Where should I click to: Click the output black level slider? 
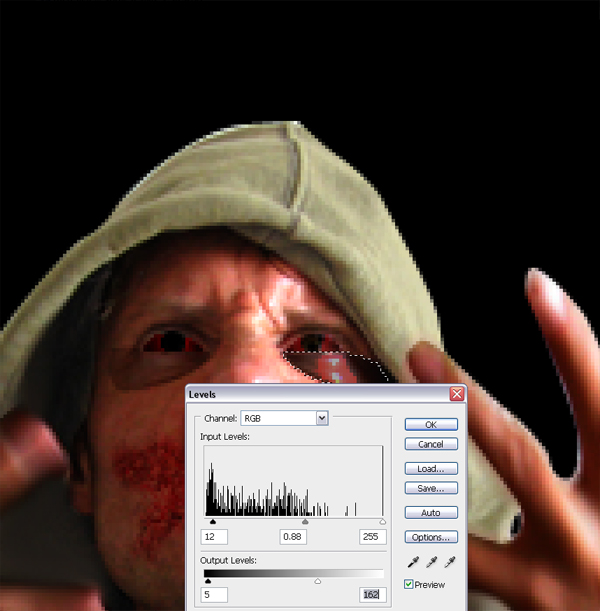(x=208, y=581)
